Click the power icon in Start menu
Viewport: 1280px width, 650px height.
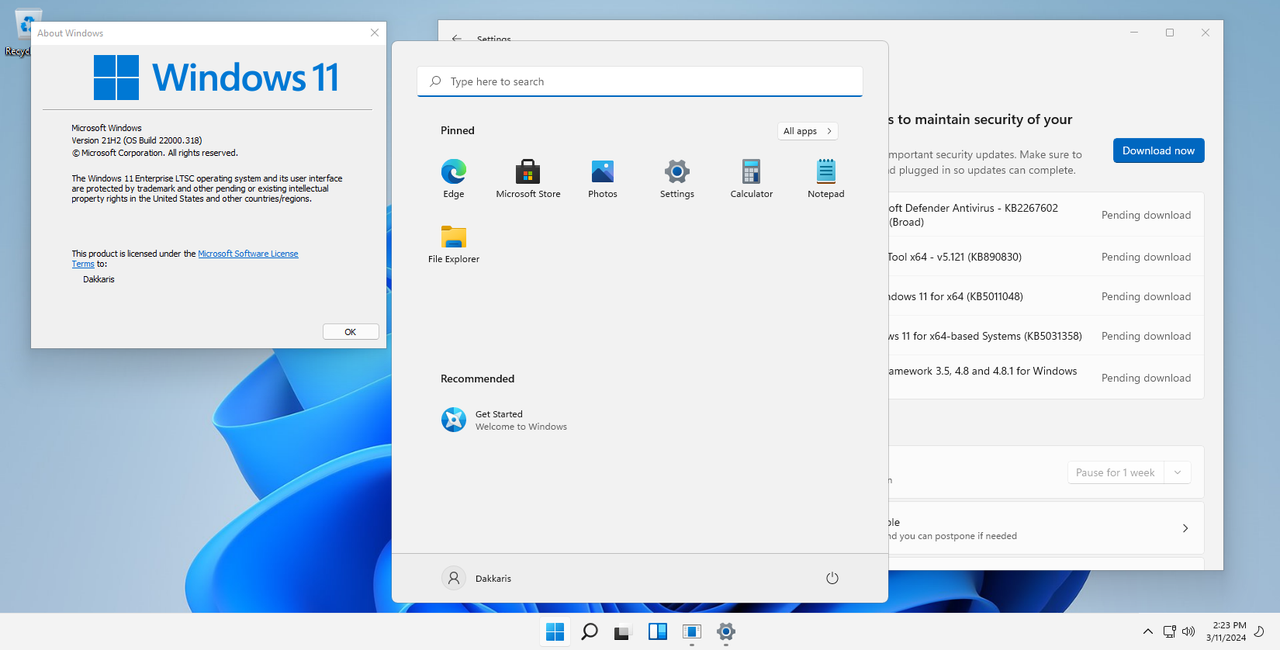tap(832, 578)
